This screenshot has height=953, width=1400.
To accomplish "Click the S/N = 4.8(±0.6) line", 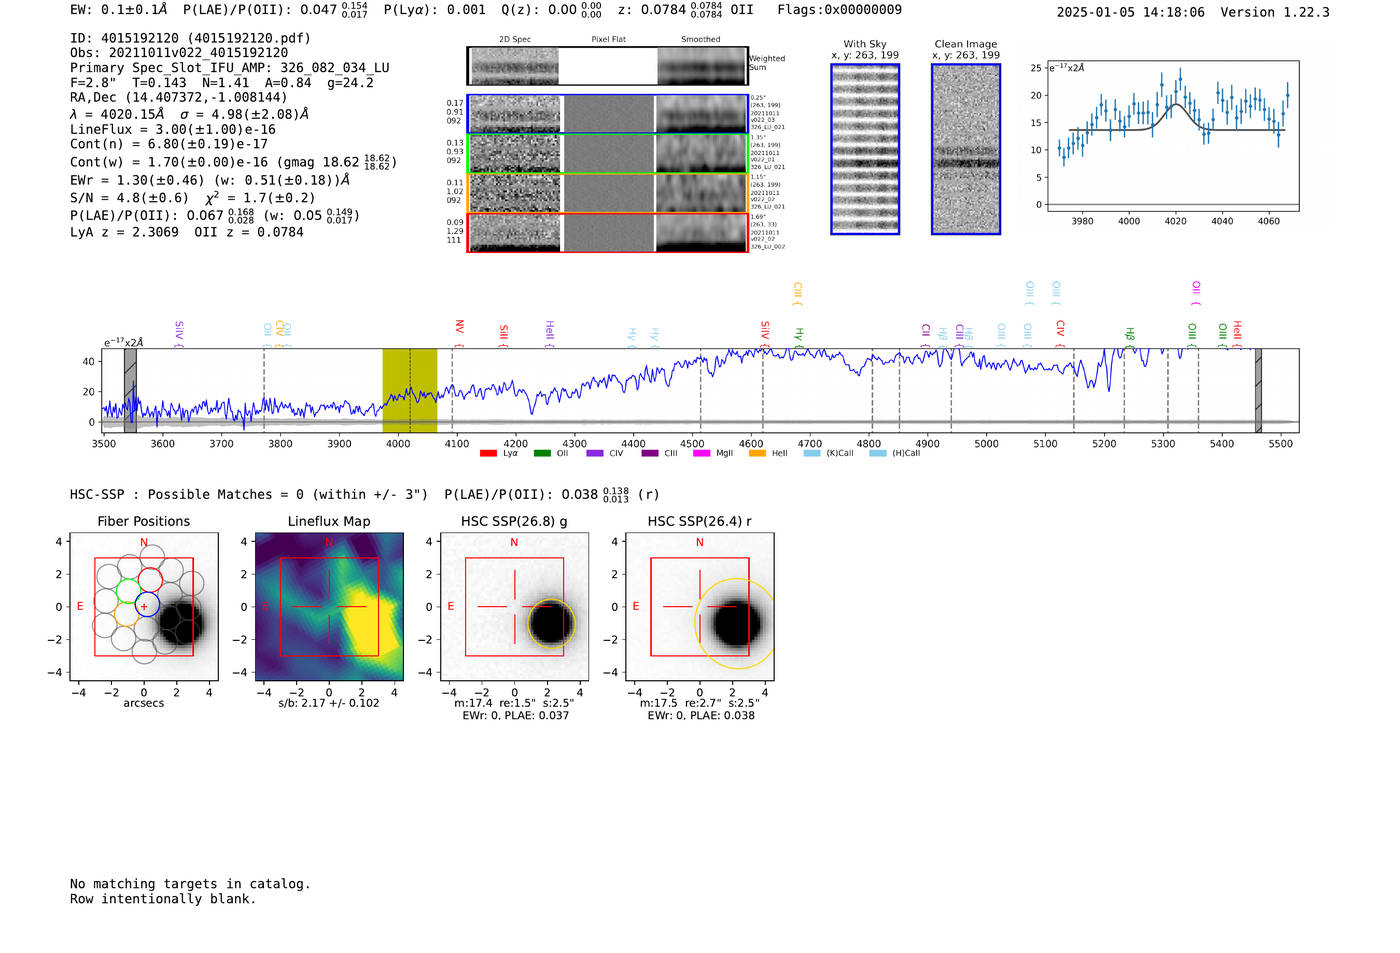I will (193, 198).
